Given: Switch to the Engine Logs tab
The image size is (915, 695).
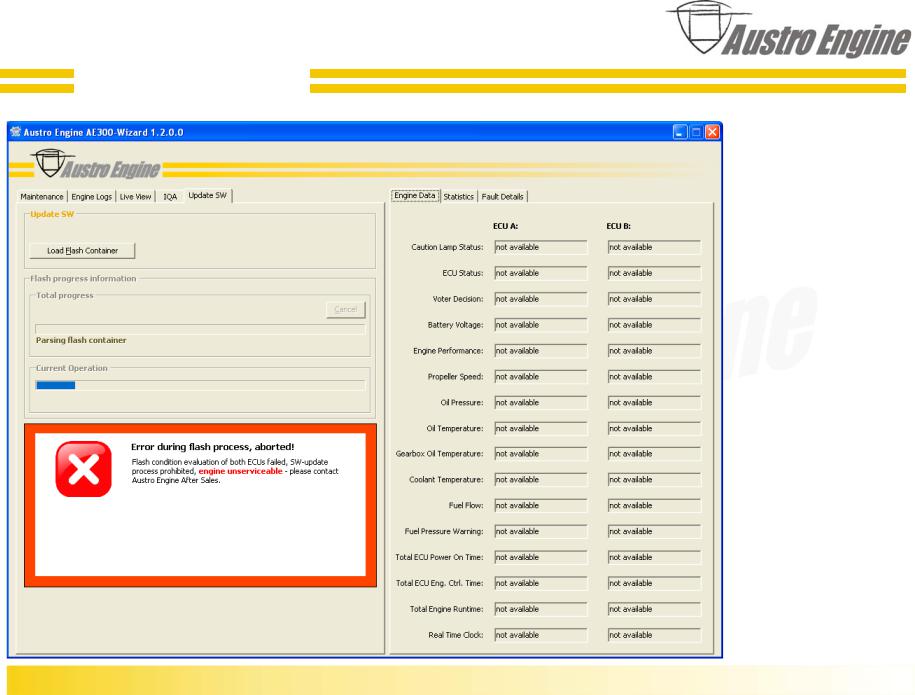Looking at the screenshot, I should click(92, 197).
